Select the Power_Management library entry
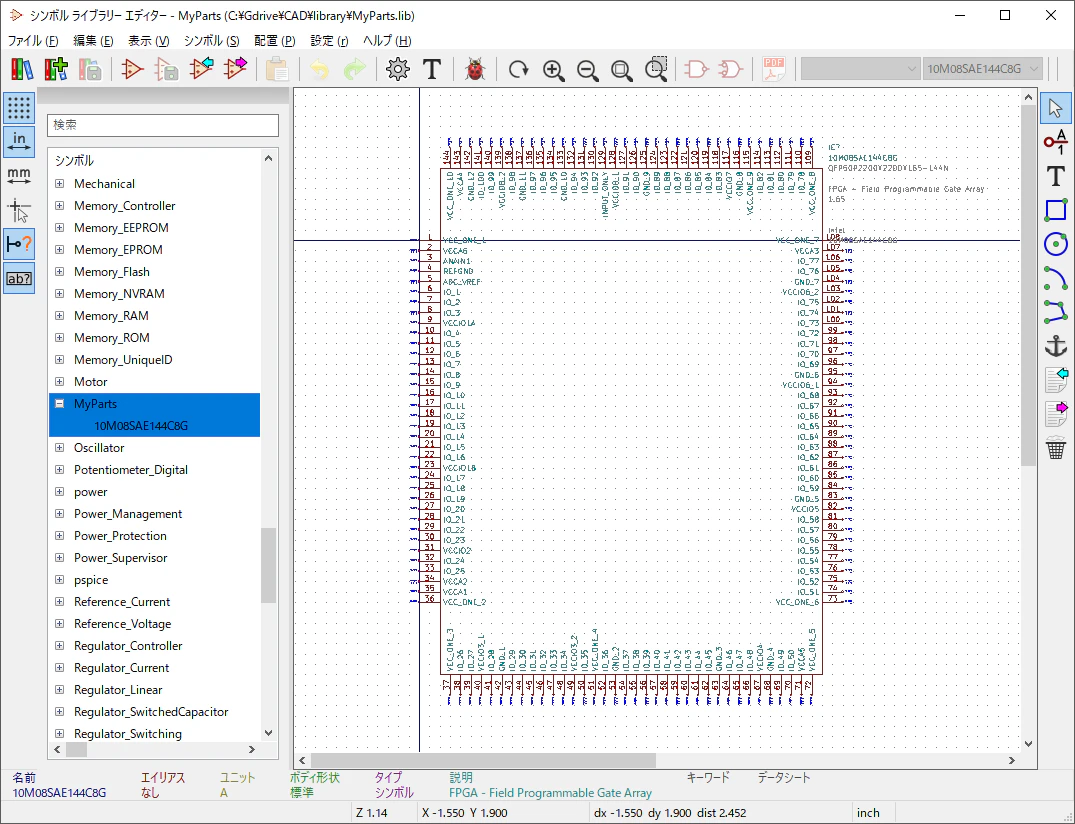The image size is (1075, 824). click(x=128, y=514)
